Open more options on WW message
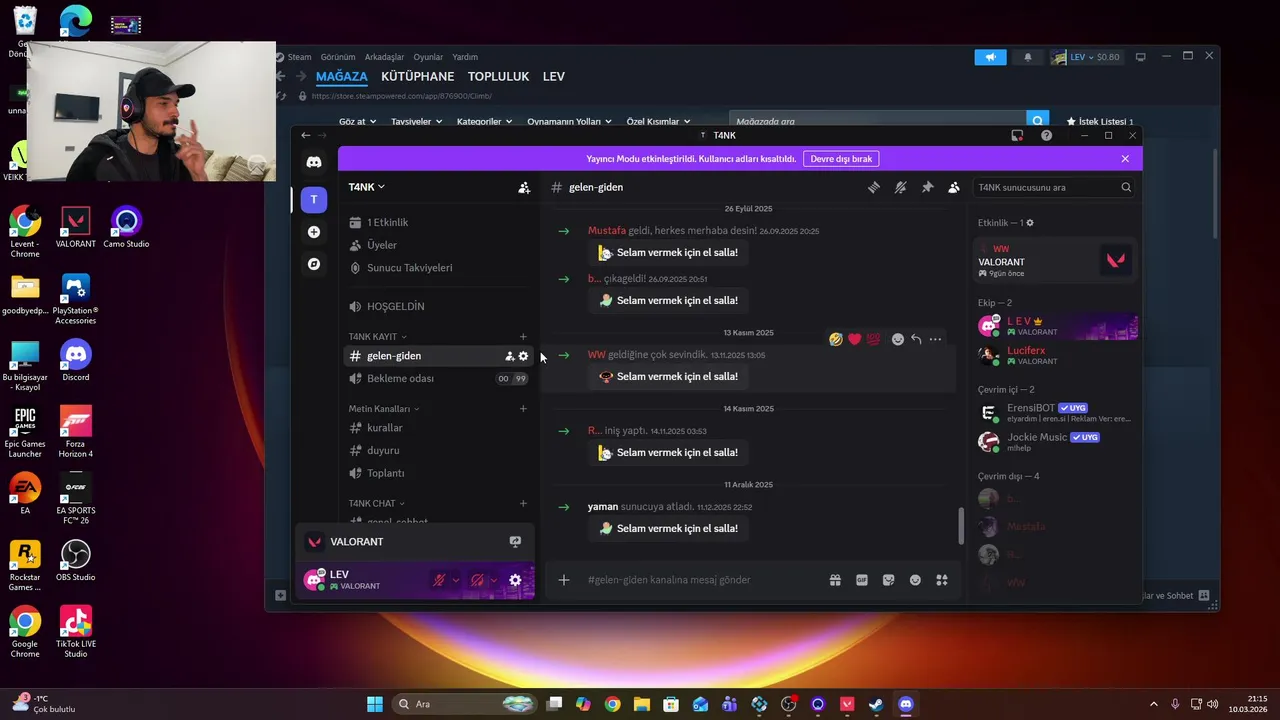The height and width of the screenshot is (720, 1280). coord(935,339)
